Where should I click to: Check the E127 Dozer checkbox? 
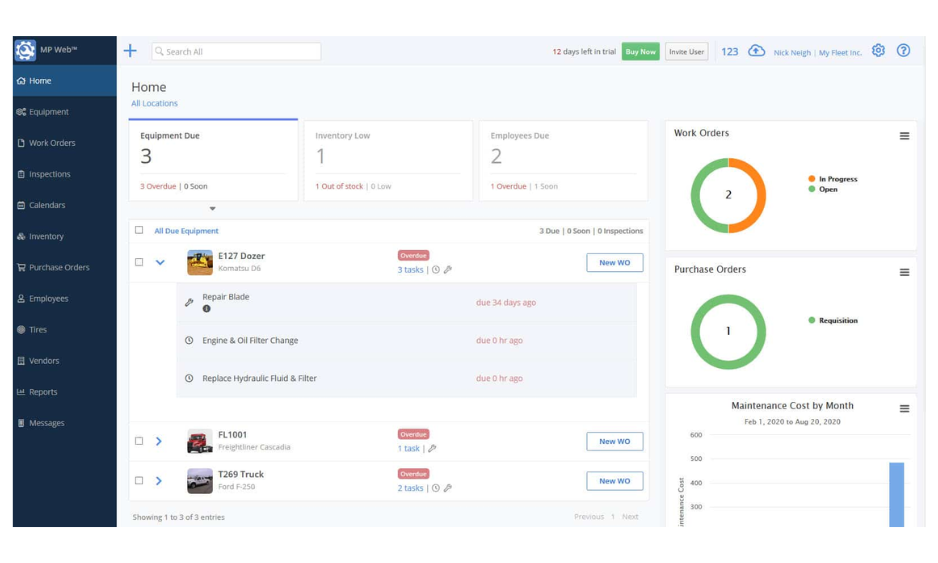click(x=139, y=263)
